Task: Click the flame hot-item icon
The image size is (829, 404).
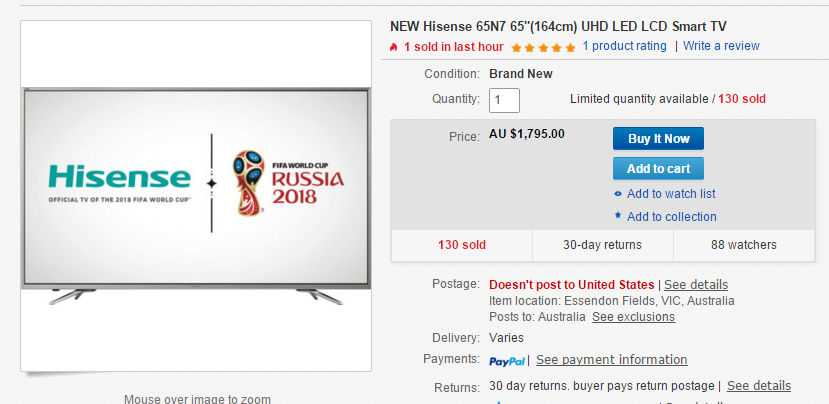Action: pyautogui.click(x=393, y=47)
